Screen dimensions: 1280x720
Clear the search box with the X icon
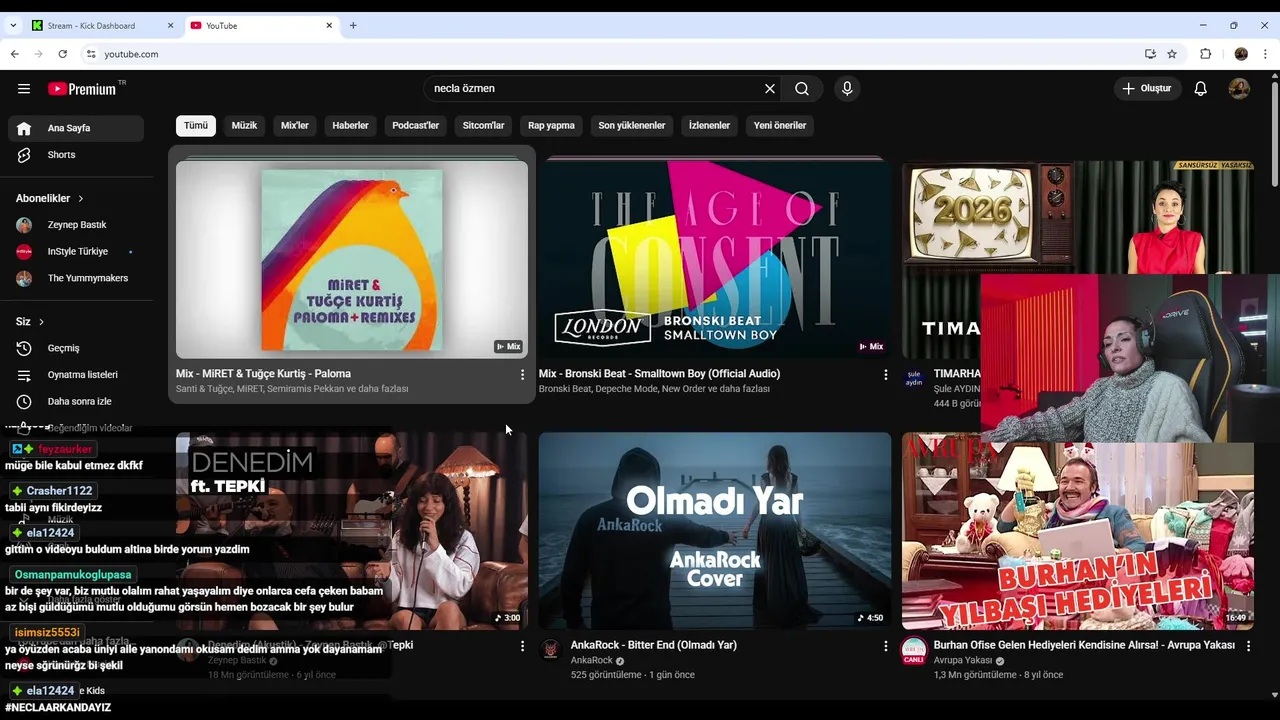click(770, 89)
